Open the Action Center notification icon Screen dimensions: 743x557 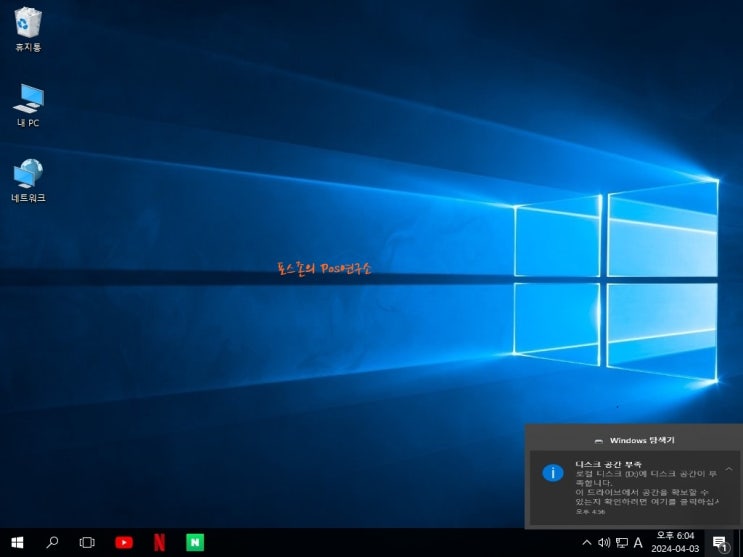point(720,543)
